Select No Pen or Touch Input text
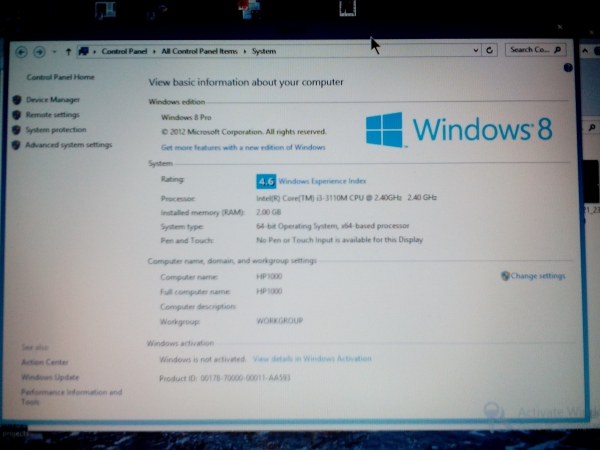This screenshot has height=450, width=600. pos(339,240)
